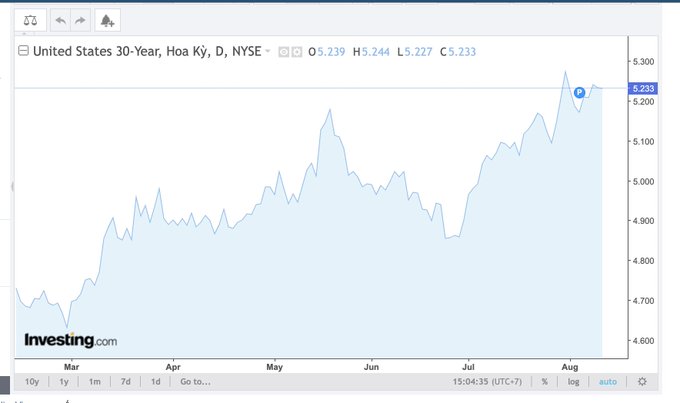The image size is (680, 403).
Task: Click the Mar label on time axis
Action: [x=72, y=367]
